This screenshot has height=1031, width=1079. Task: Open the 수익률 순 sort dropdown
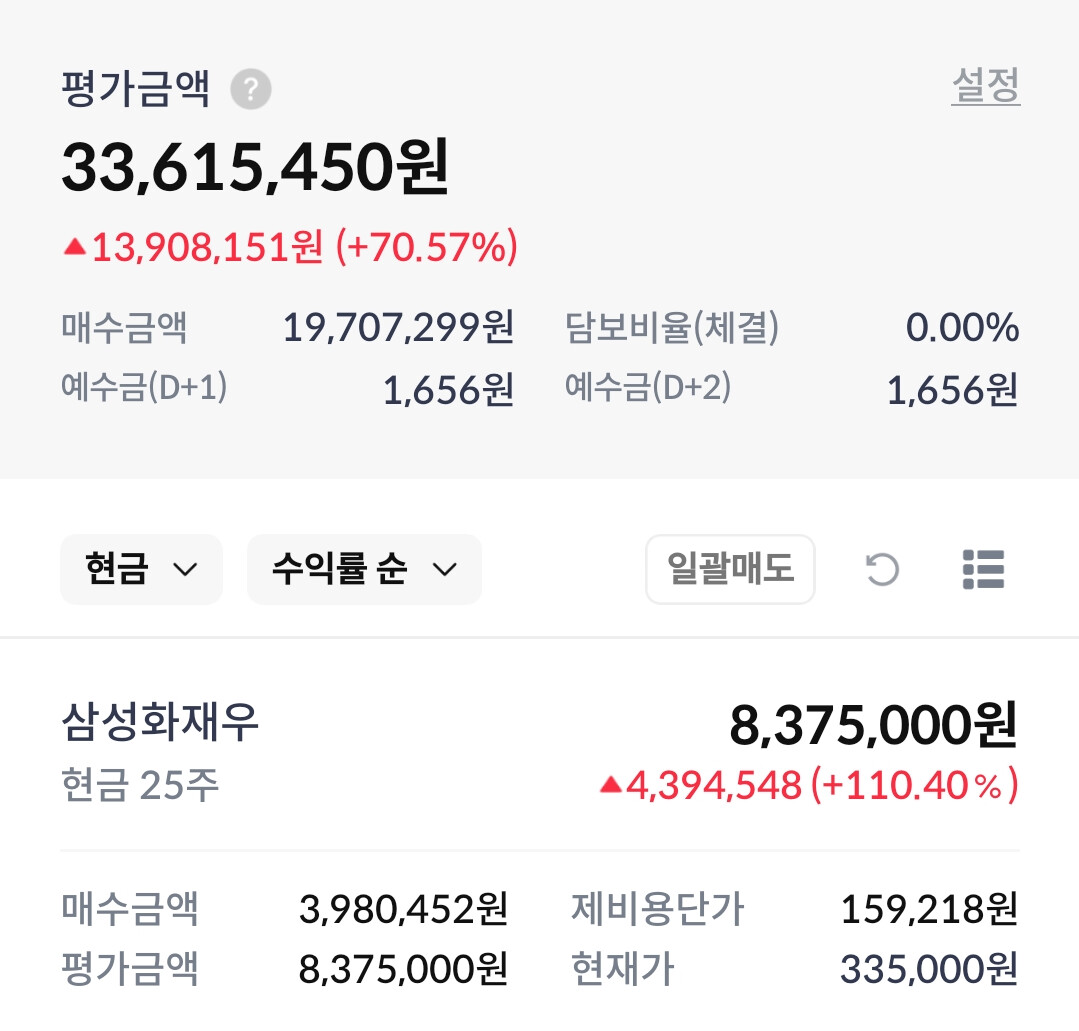[x=364, y=569]
